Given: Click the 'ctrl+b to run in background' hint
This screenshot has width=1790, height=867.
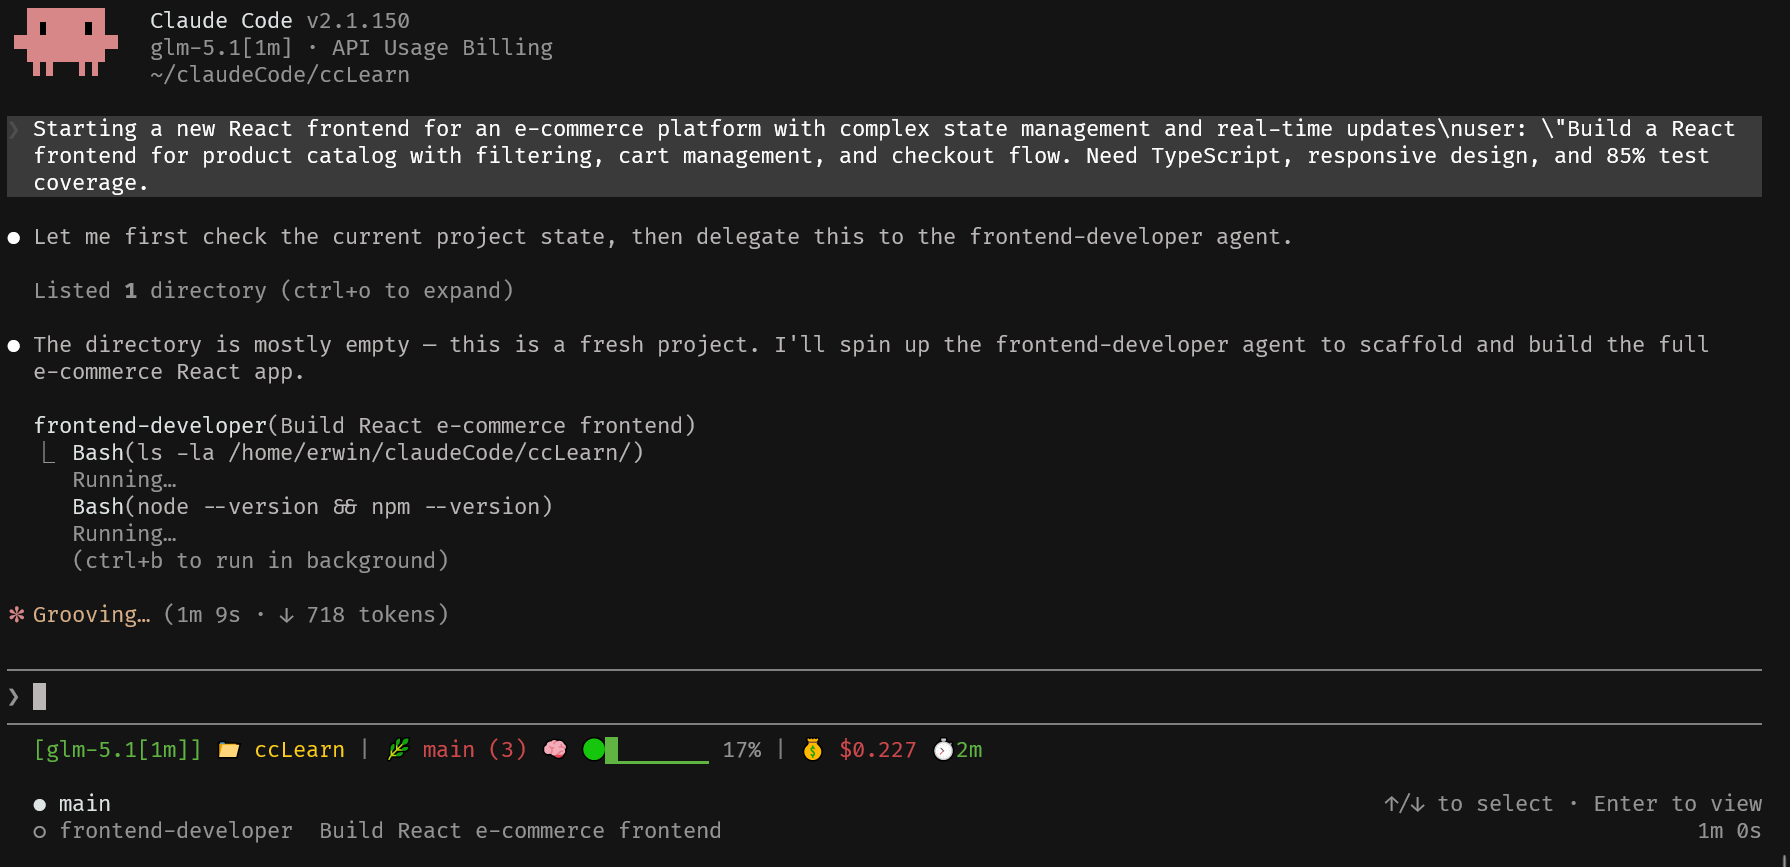Looking at the screenshot, I should click(x=260, y=561).
